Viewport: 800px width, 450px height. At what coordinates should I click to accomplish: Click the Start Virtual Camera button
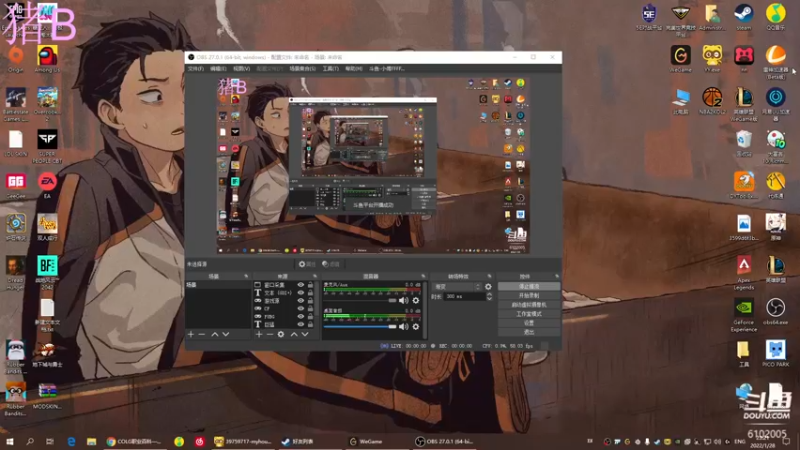[529, 305]
